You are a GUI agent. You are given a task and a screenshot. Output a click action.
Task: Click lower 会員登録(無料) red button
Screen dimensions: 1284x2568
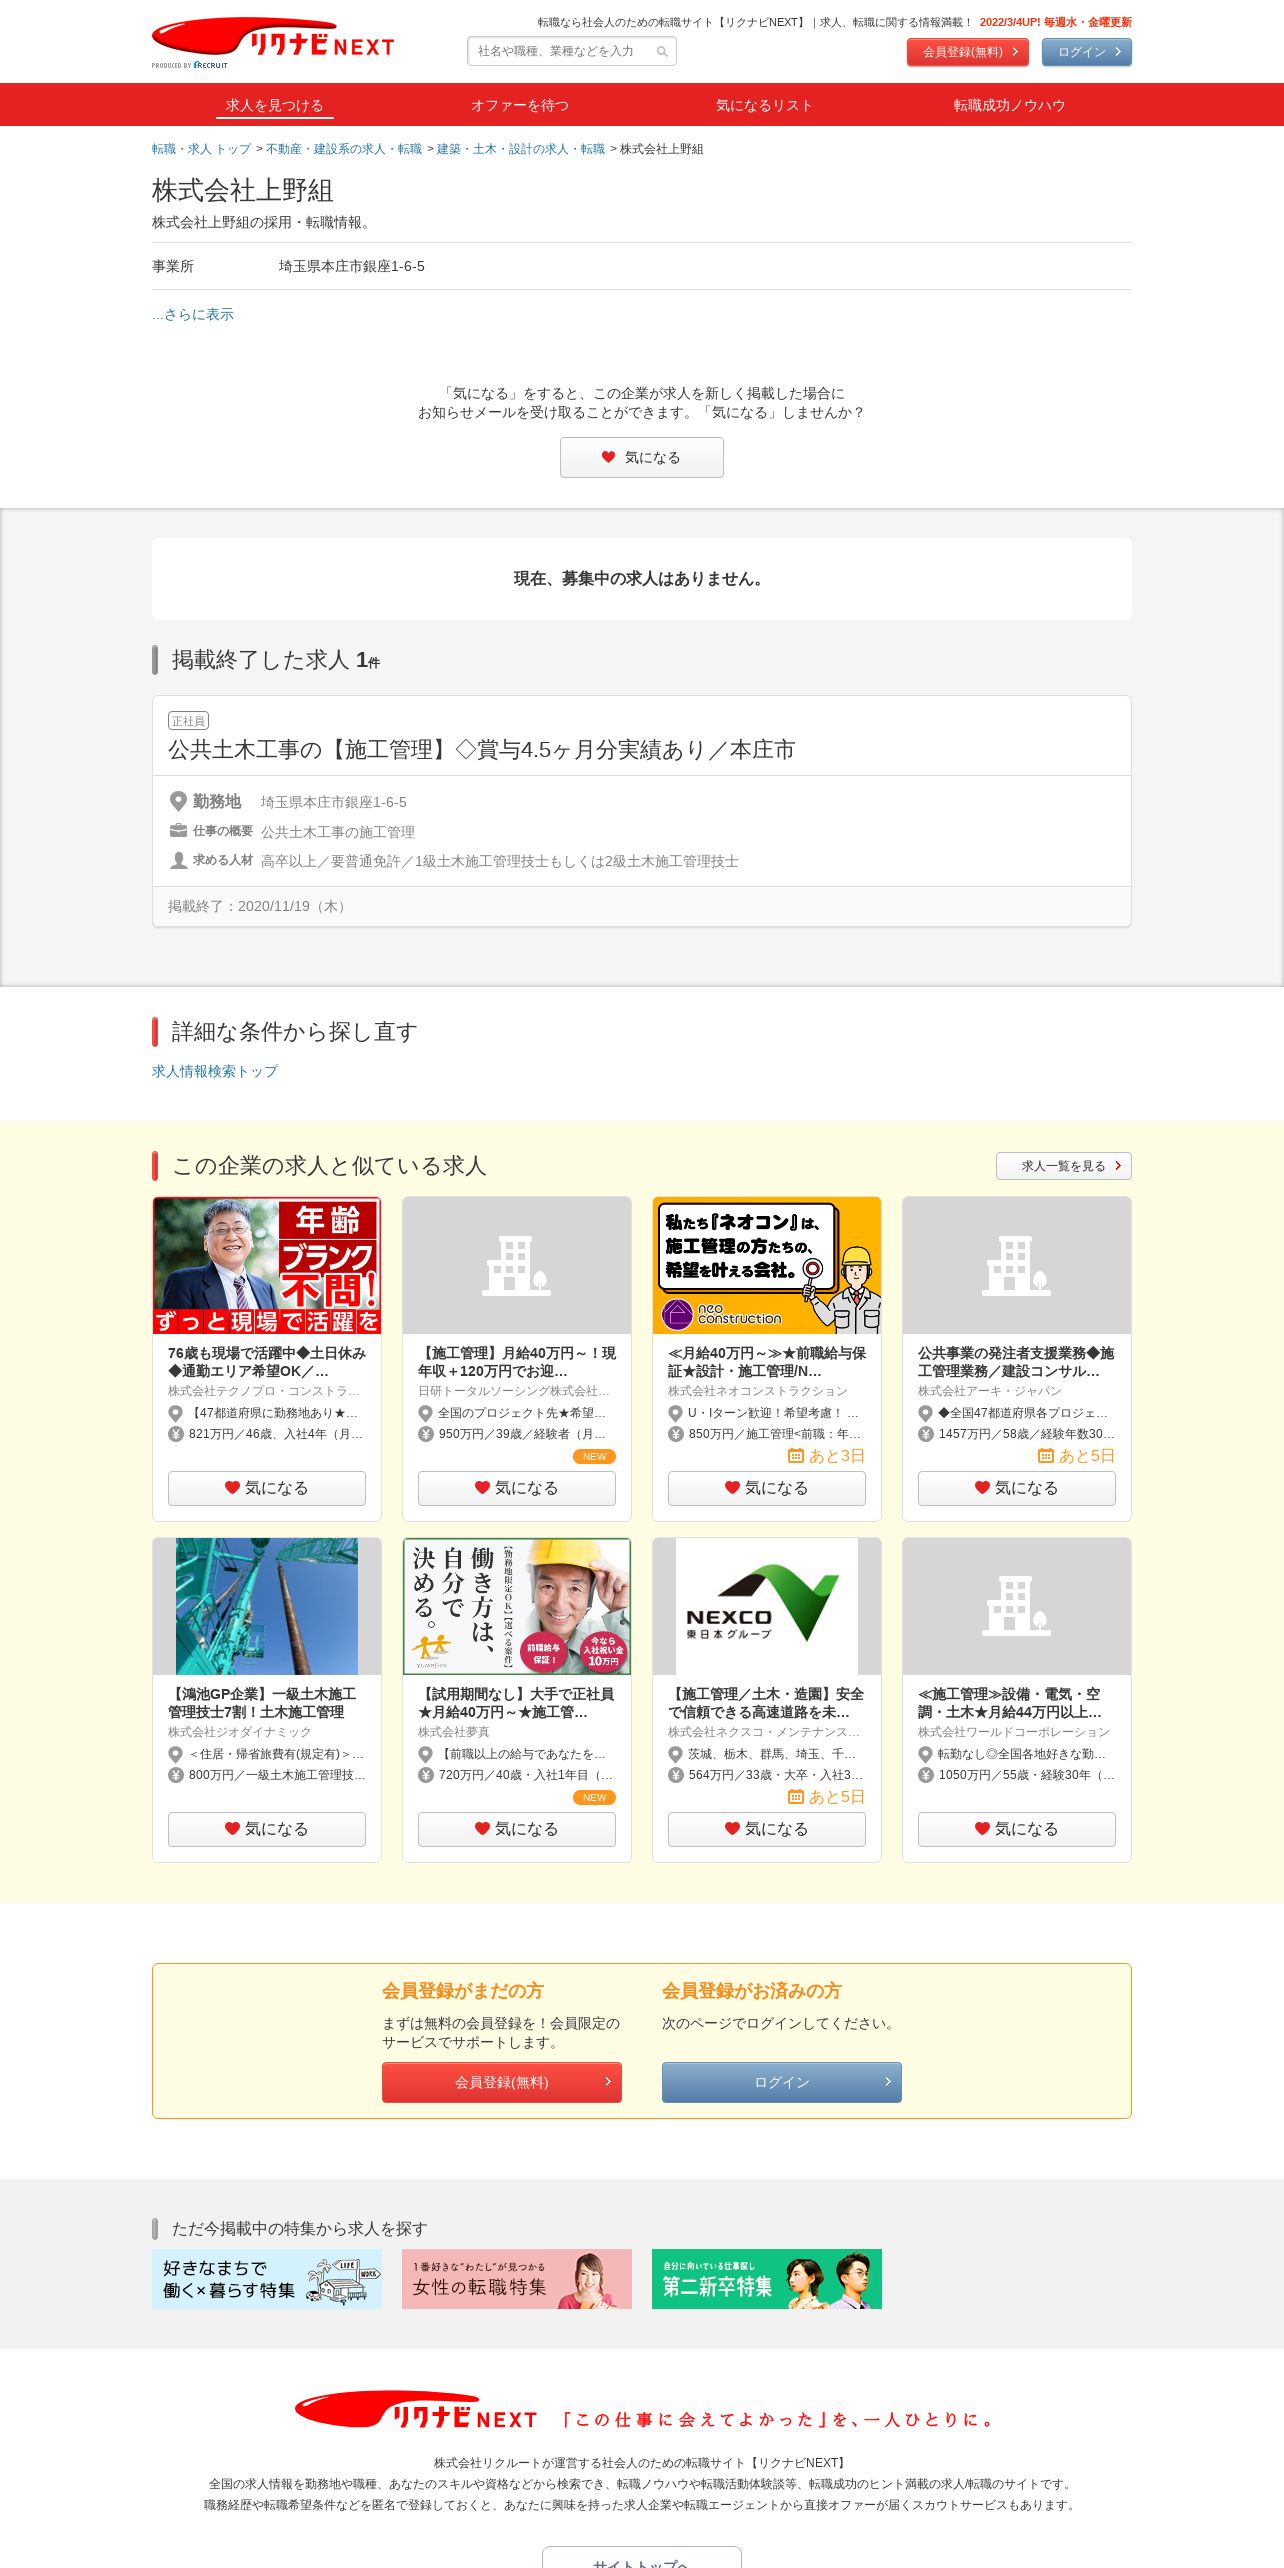click(502, 2082)
